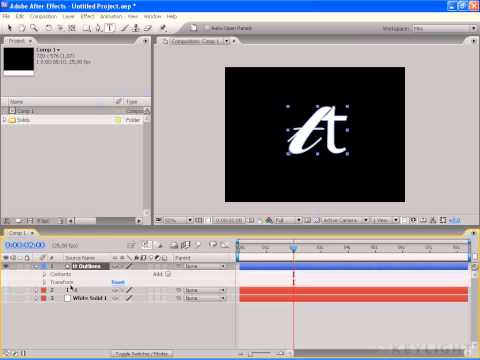Toggle visibility of layer 2 text layer
The height and width of the screenshot is (360, 480).
pyautogui.click(x=6, y=290)
